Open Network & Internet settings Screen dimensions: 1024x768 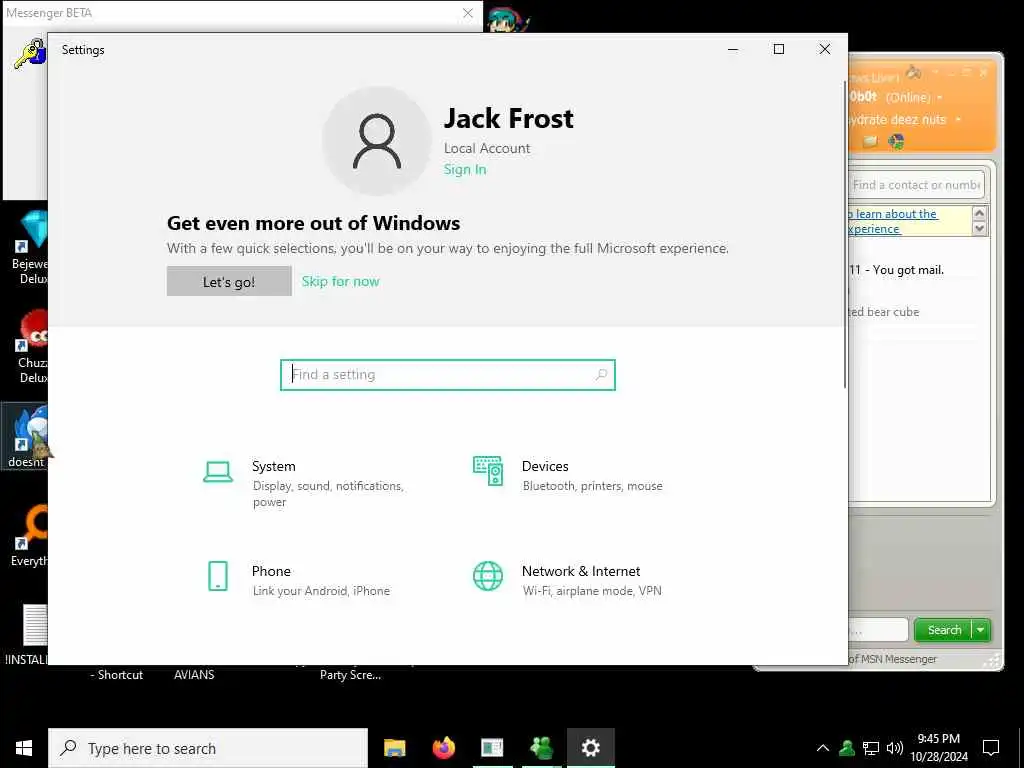(x=567, y=579)
